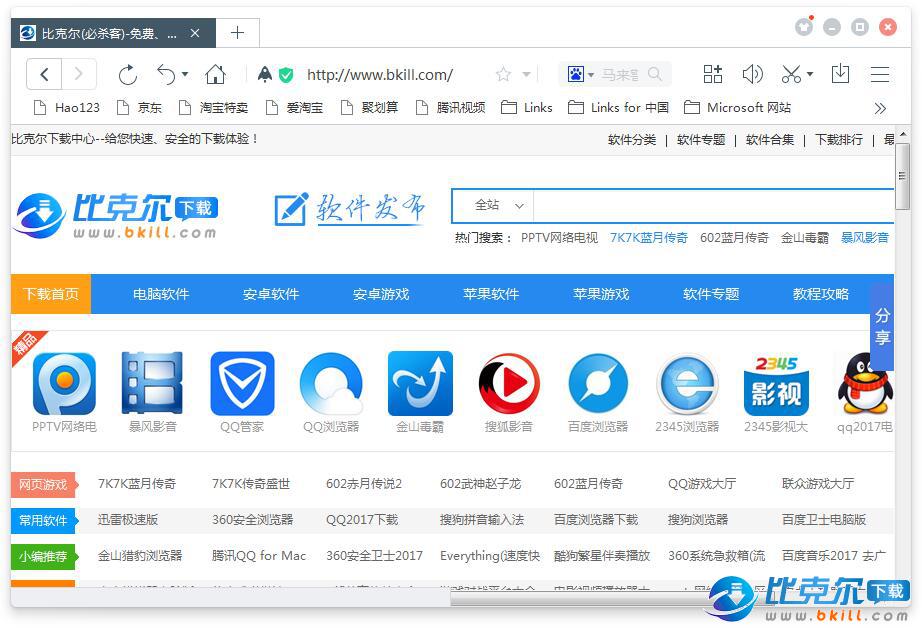Click the undo closed tab icon
The width and height of the screenshot is (922, 628).
pos(166,75)
